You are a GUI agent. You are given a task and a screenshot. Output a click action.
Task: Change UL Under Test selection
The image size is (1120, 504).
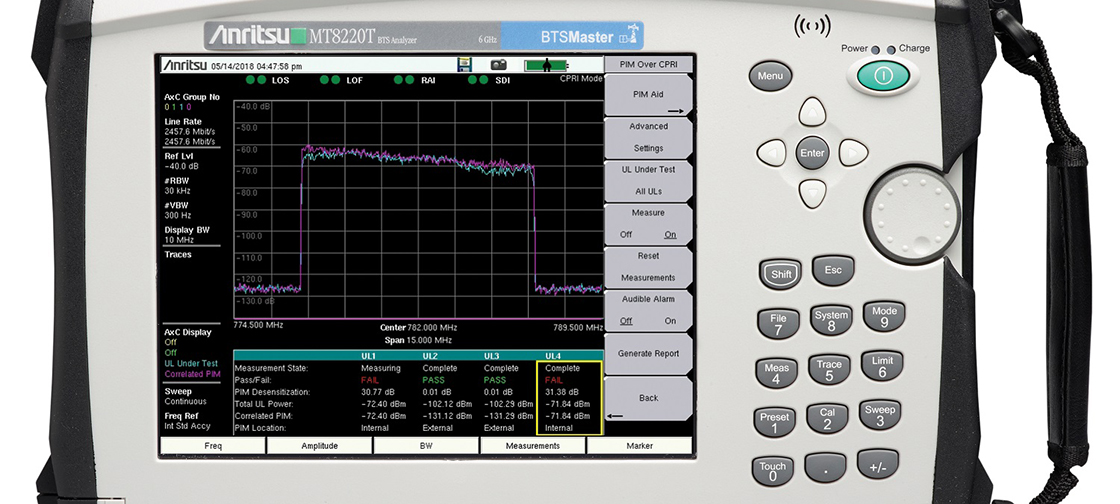click(x=648, y=180)
